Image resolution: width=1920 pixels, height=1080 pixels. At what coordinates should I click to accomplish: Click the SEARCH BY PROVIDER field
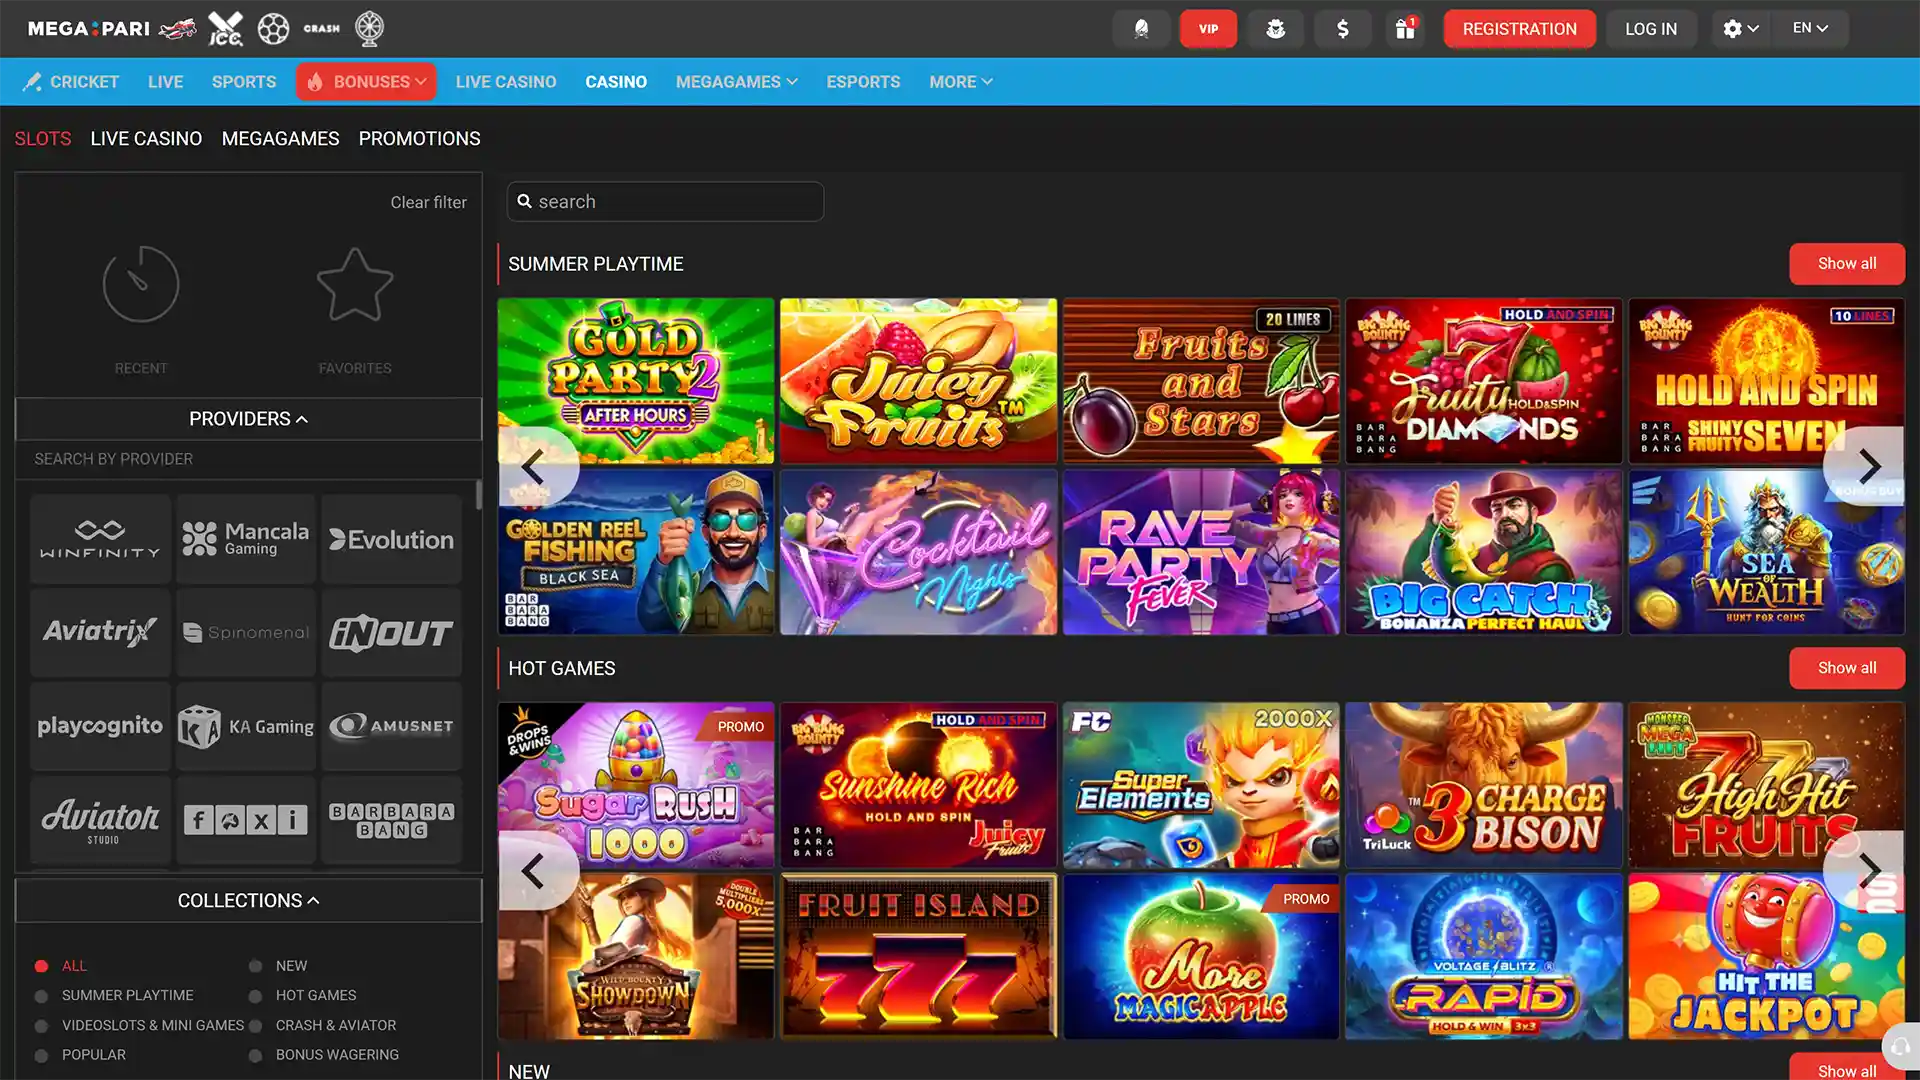tap(248, 460)
